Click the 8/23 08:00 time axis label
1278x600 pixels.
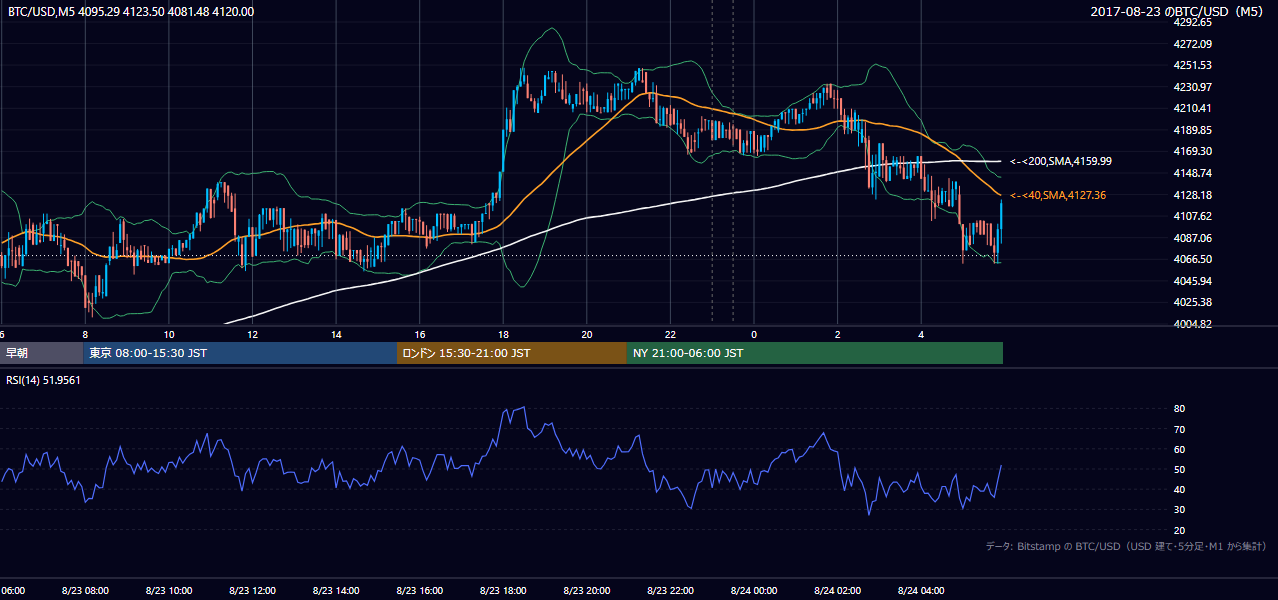coord(85,591)
